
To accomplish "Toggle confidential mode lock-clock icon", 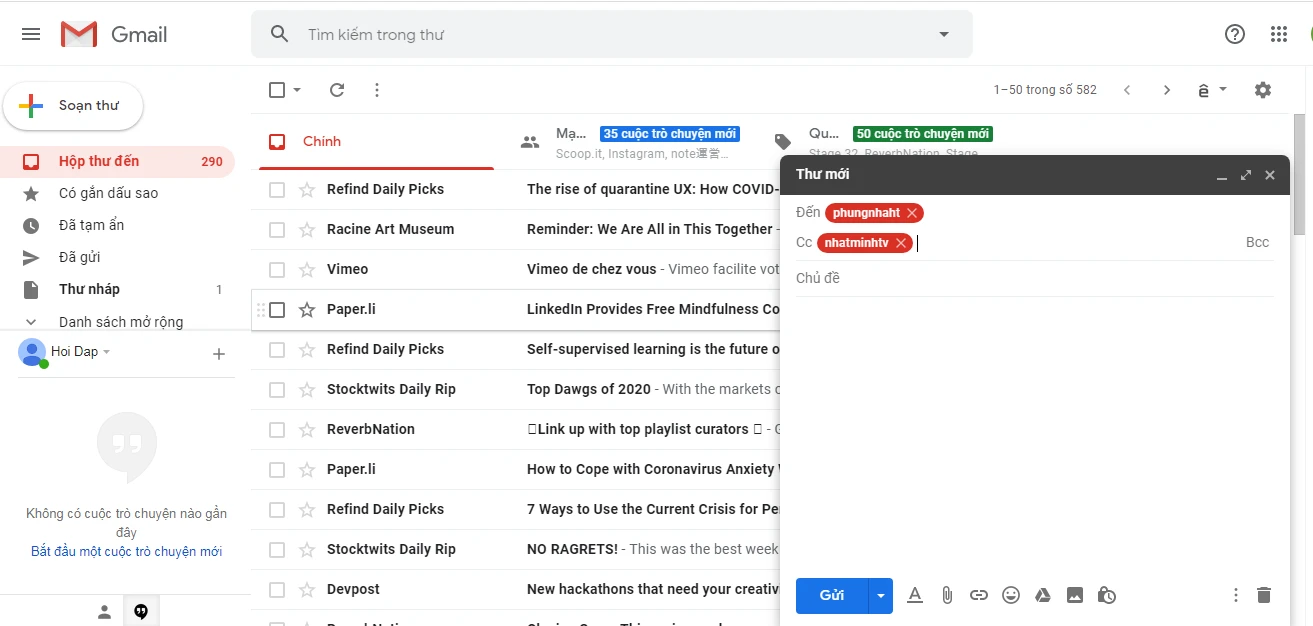I will (1106, 595).
